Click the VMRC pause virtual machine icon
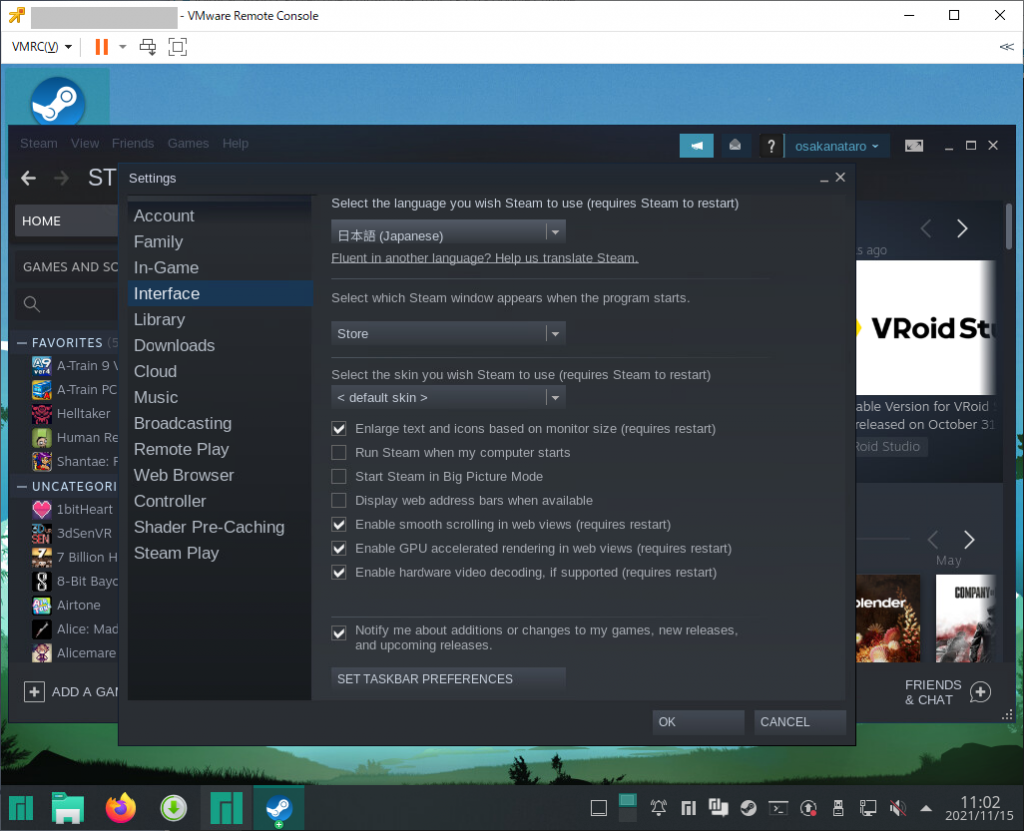This screenshot has height=831, width=1024. tap(102, 47)
